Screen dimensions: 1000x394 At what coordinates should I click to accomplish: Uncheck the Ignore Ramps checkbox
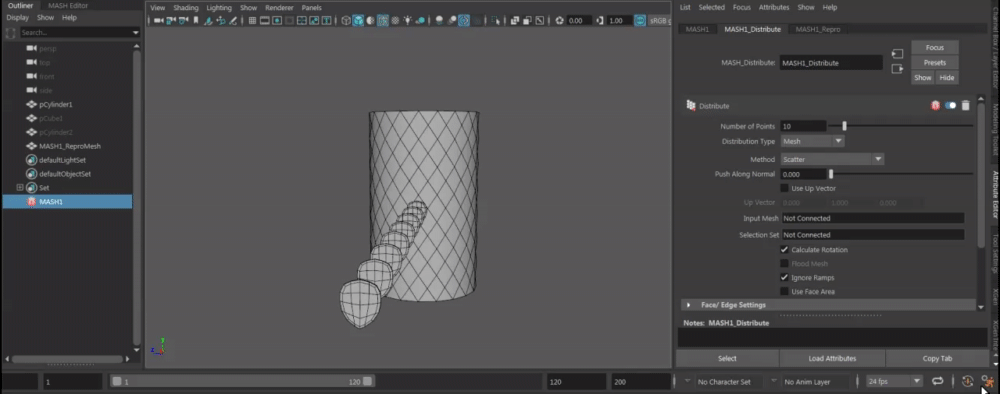click(784, 277)
